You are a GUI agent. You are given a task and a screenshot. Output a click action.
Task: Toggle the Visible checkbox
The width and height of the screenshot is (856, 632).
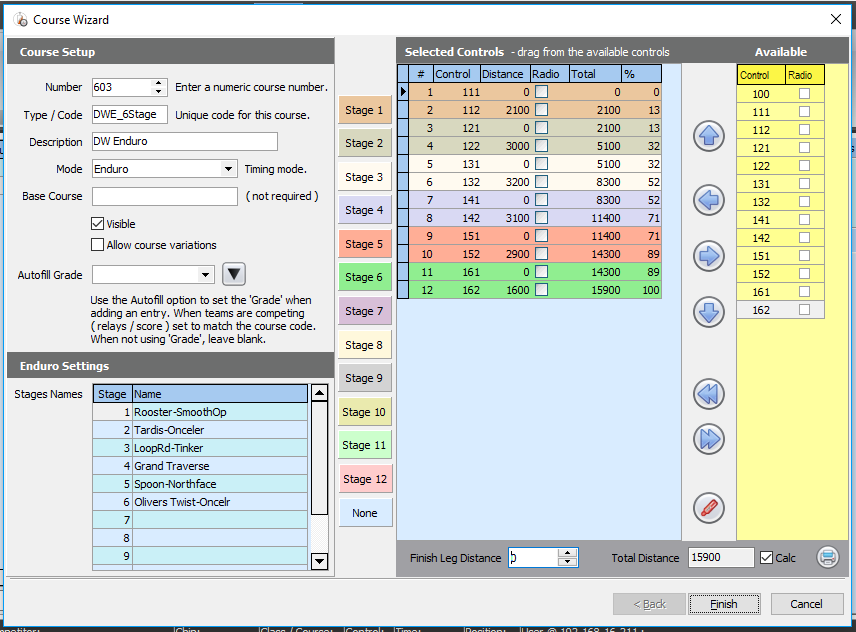[97, 224]
